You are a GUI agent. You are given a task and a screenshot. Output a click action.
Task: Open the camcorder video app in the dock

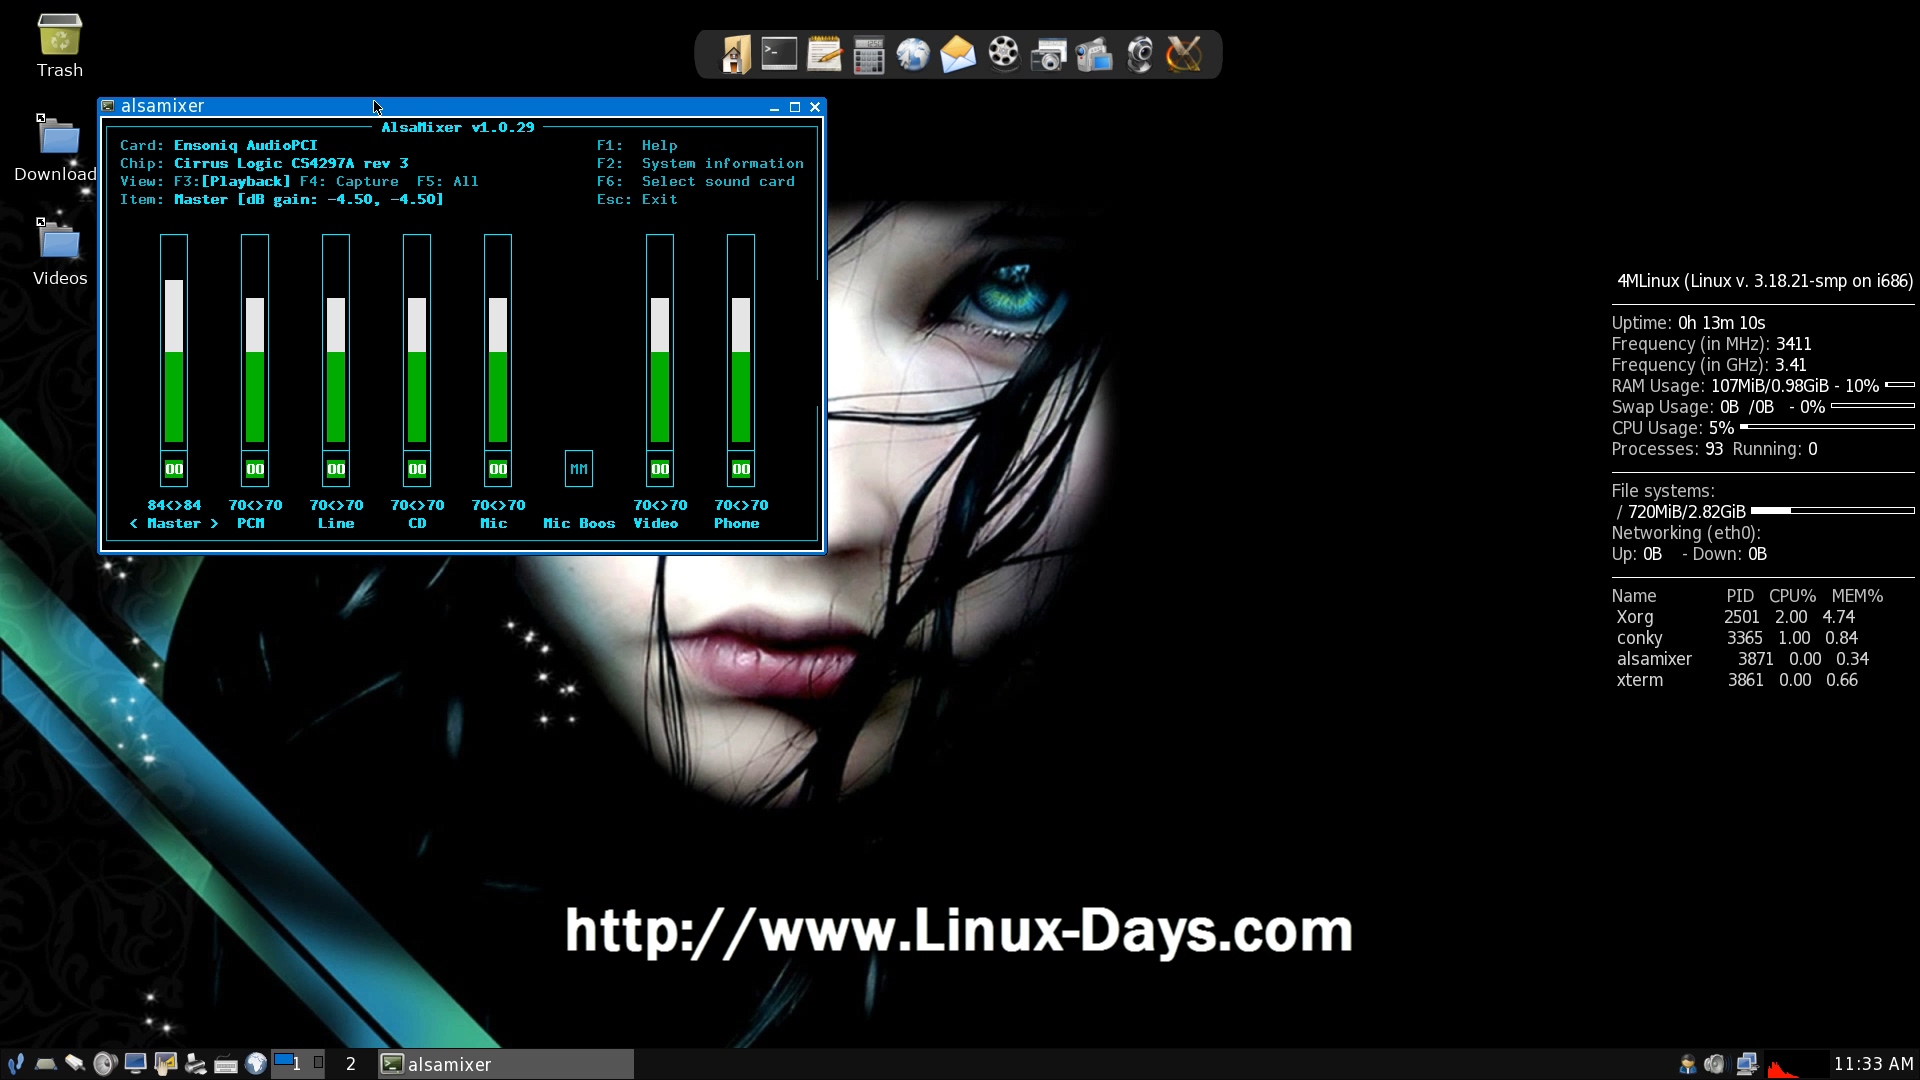pyautogui.click(x=1094, y=55)
